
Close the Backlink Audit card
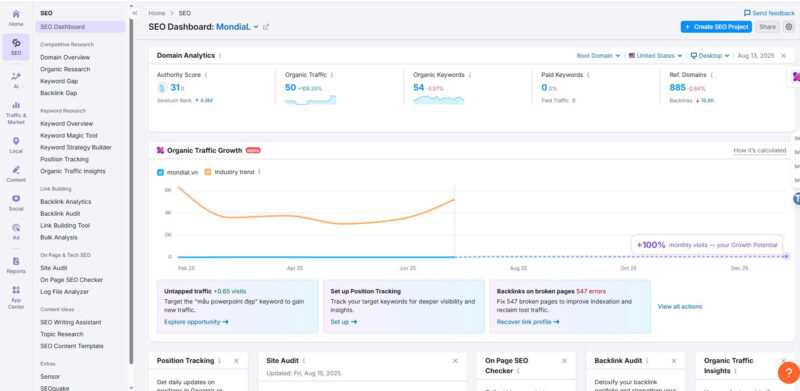[x=673, y=360]
